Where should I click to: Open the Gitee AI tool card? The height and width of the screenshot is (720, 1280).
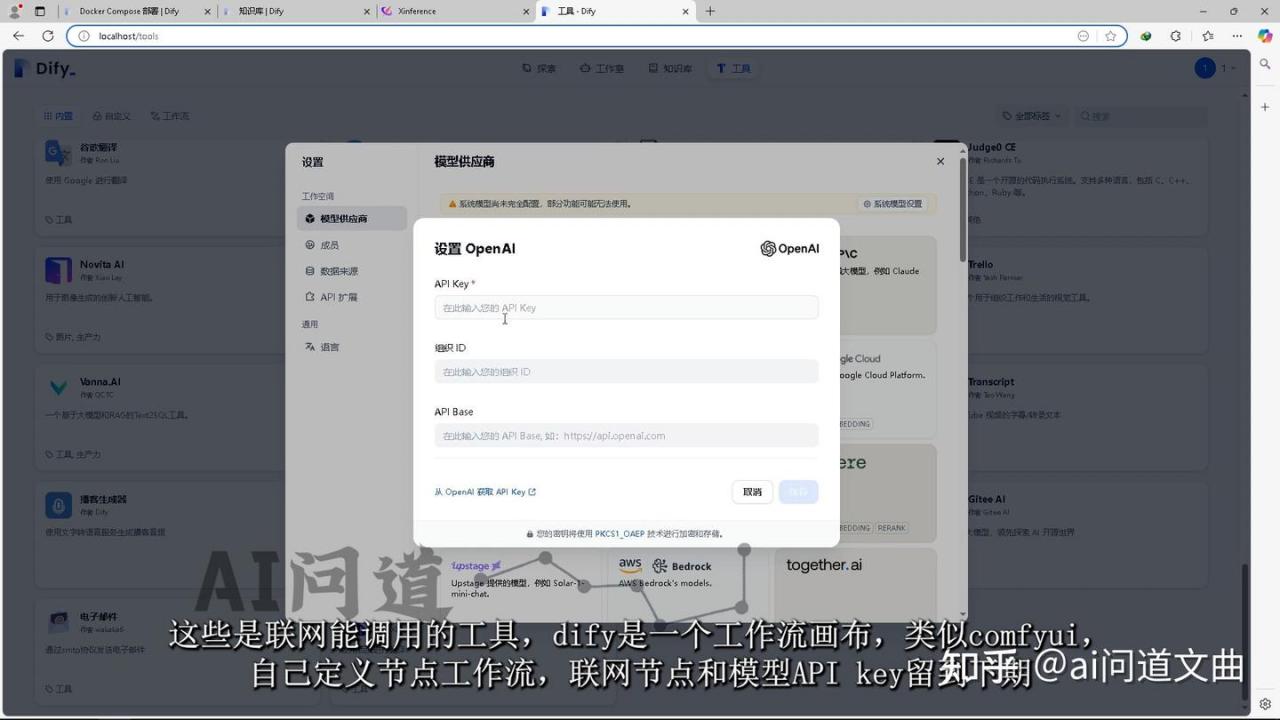[x=1086, y=535]
